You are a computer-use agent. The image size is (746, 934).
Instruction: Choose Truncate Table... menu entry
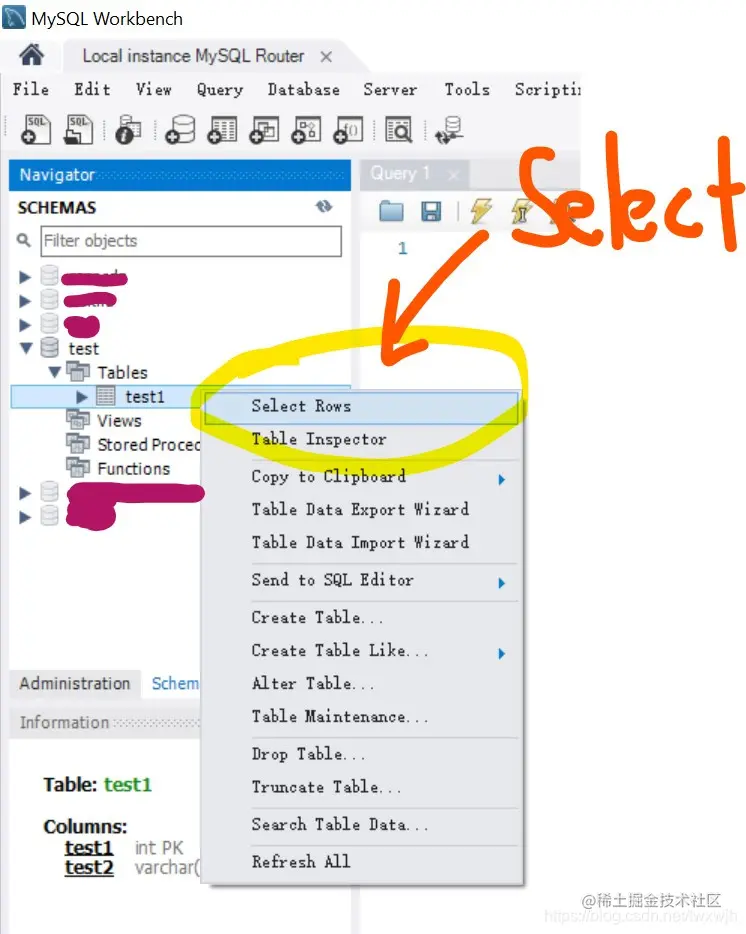click(x=361, y=787)
